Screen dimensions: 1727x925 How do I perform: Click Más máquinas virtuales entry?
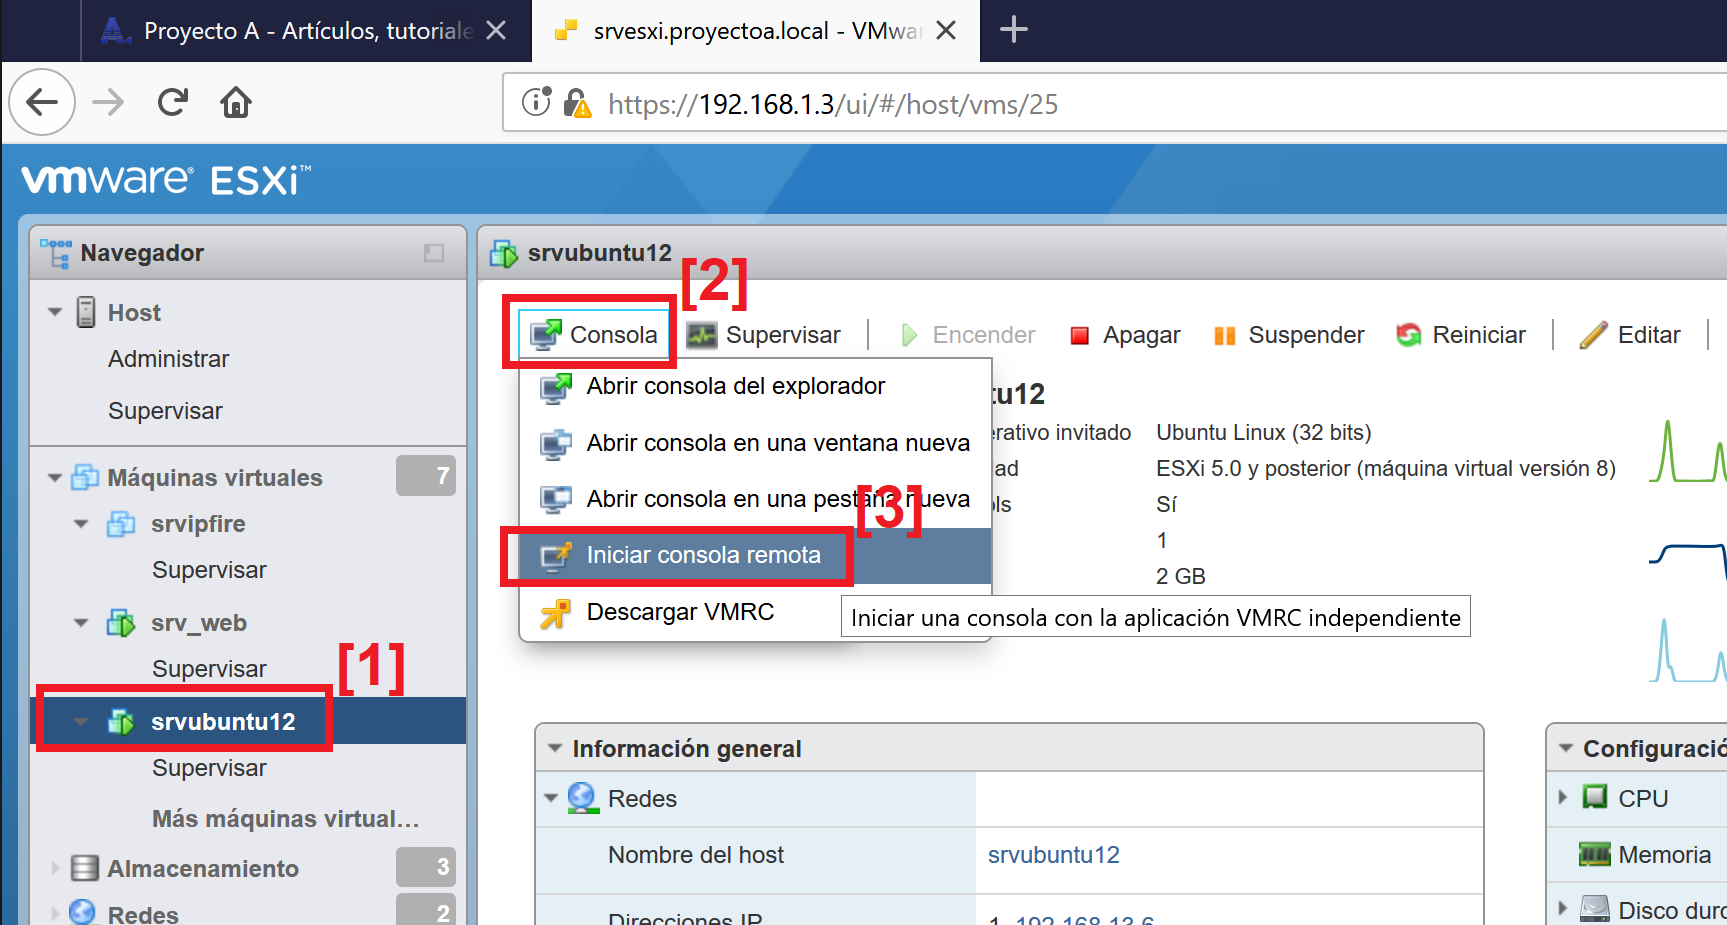[285, 819]
